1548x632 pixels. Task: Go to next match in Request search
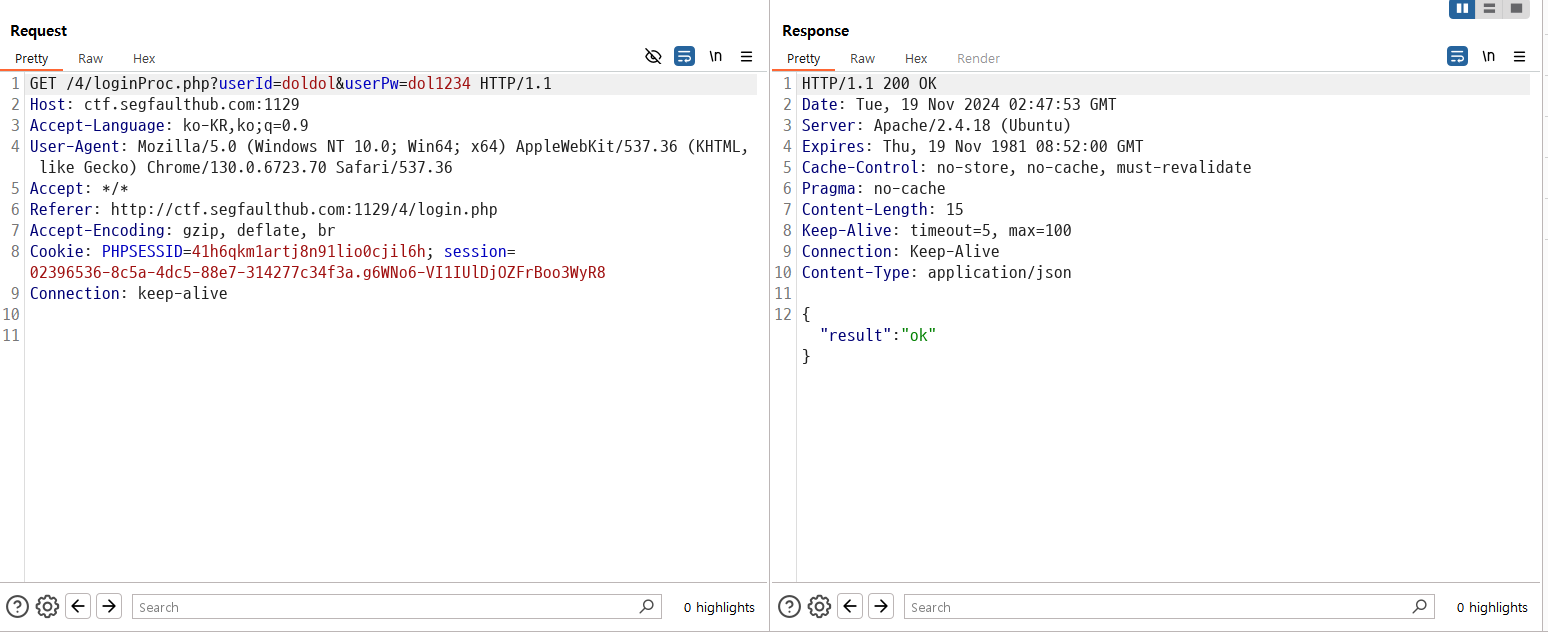click(109, 606)
